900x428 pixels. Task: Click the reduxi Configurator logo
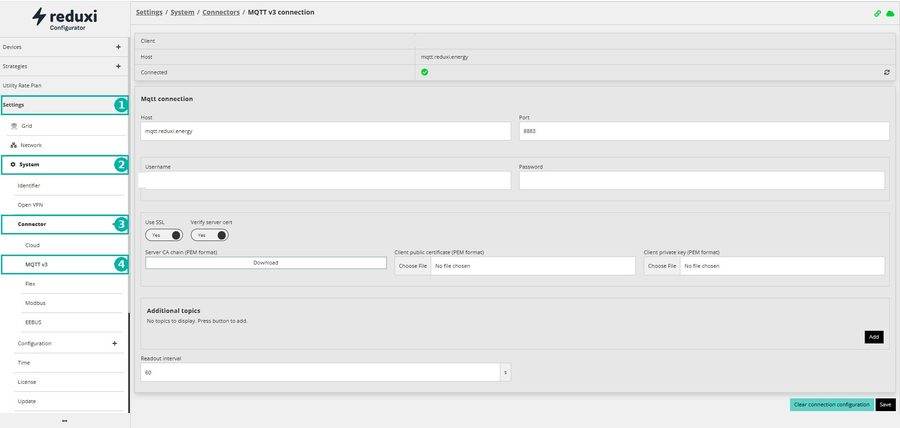pyautogui.click(x=65, y=19)
